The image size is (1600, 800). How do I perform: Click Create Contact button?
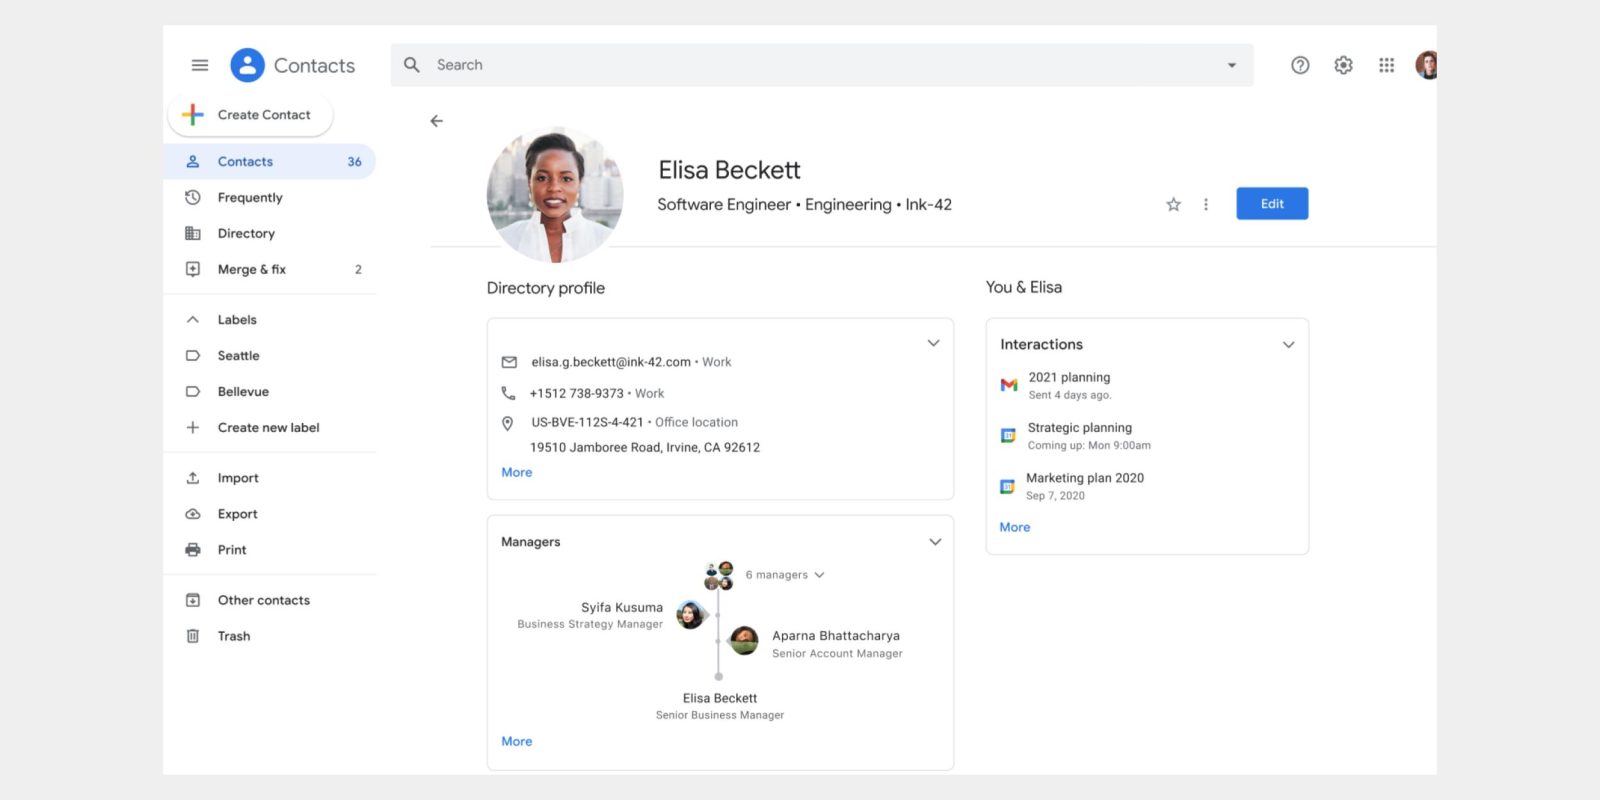(x=251, y=115)
